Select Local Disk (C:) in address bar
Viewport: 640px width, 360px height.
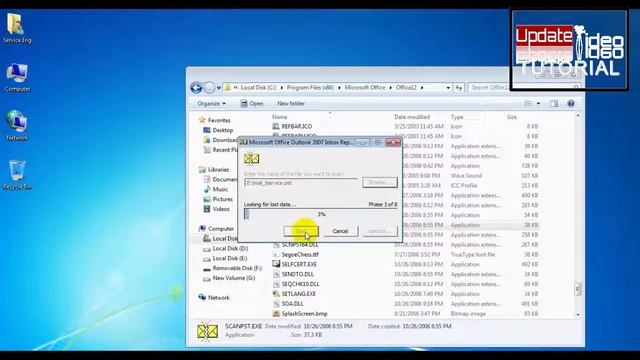[x=258, y=88]
